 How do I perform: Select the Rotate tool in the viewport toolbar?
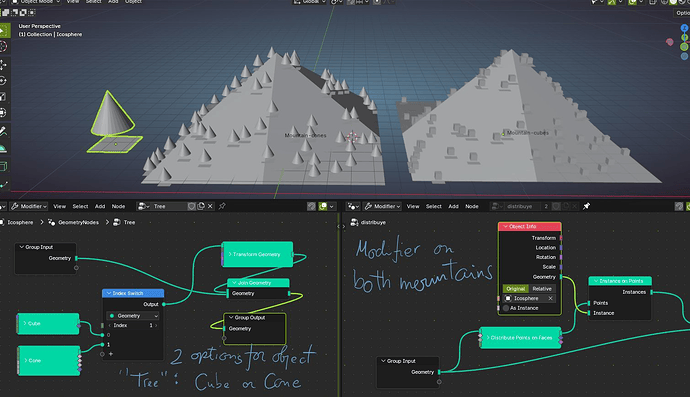point(3,81)
